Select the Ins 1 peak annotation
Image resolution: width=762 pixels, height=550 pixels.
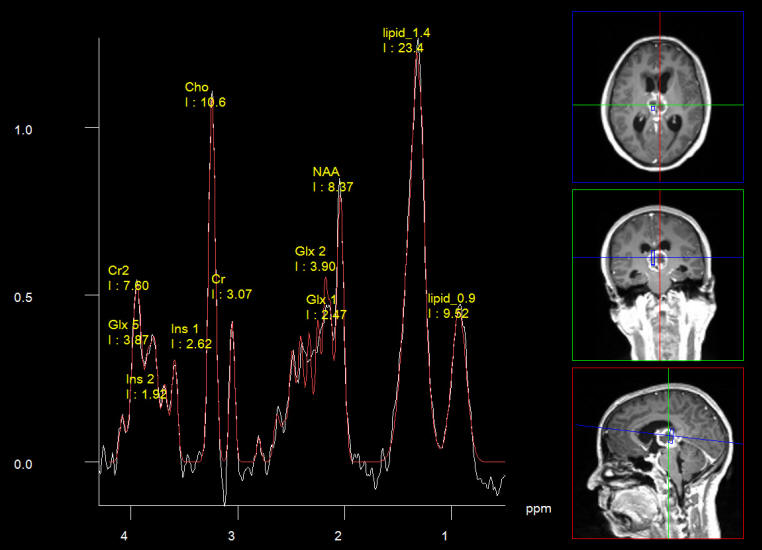(x=190, y=336)
